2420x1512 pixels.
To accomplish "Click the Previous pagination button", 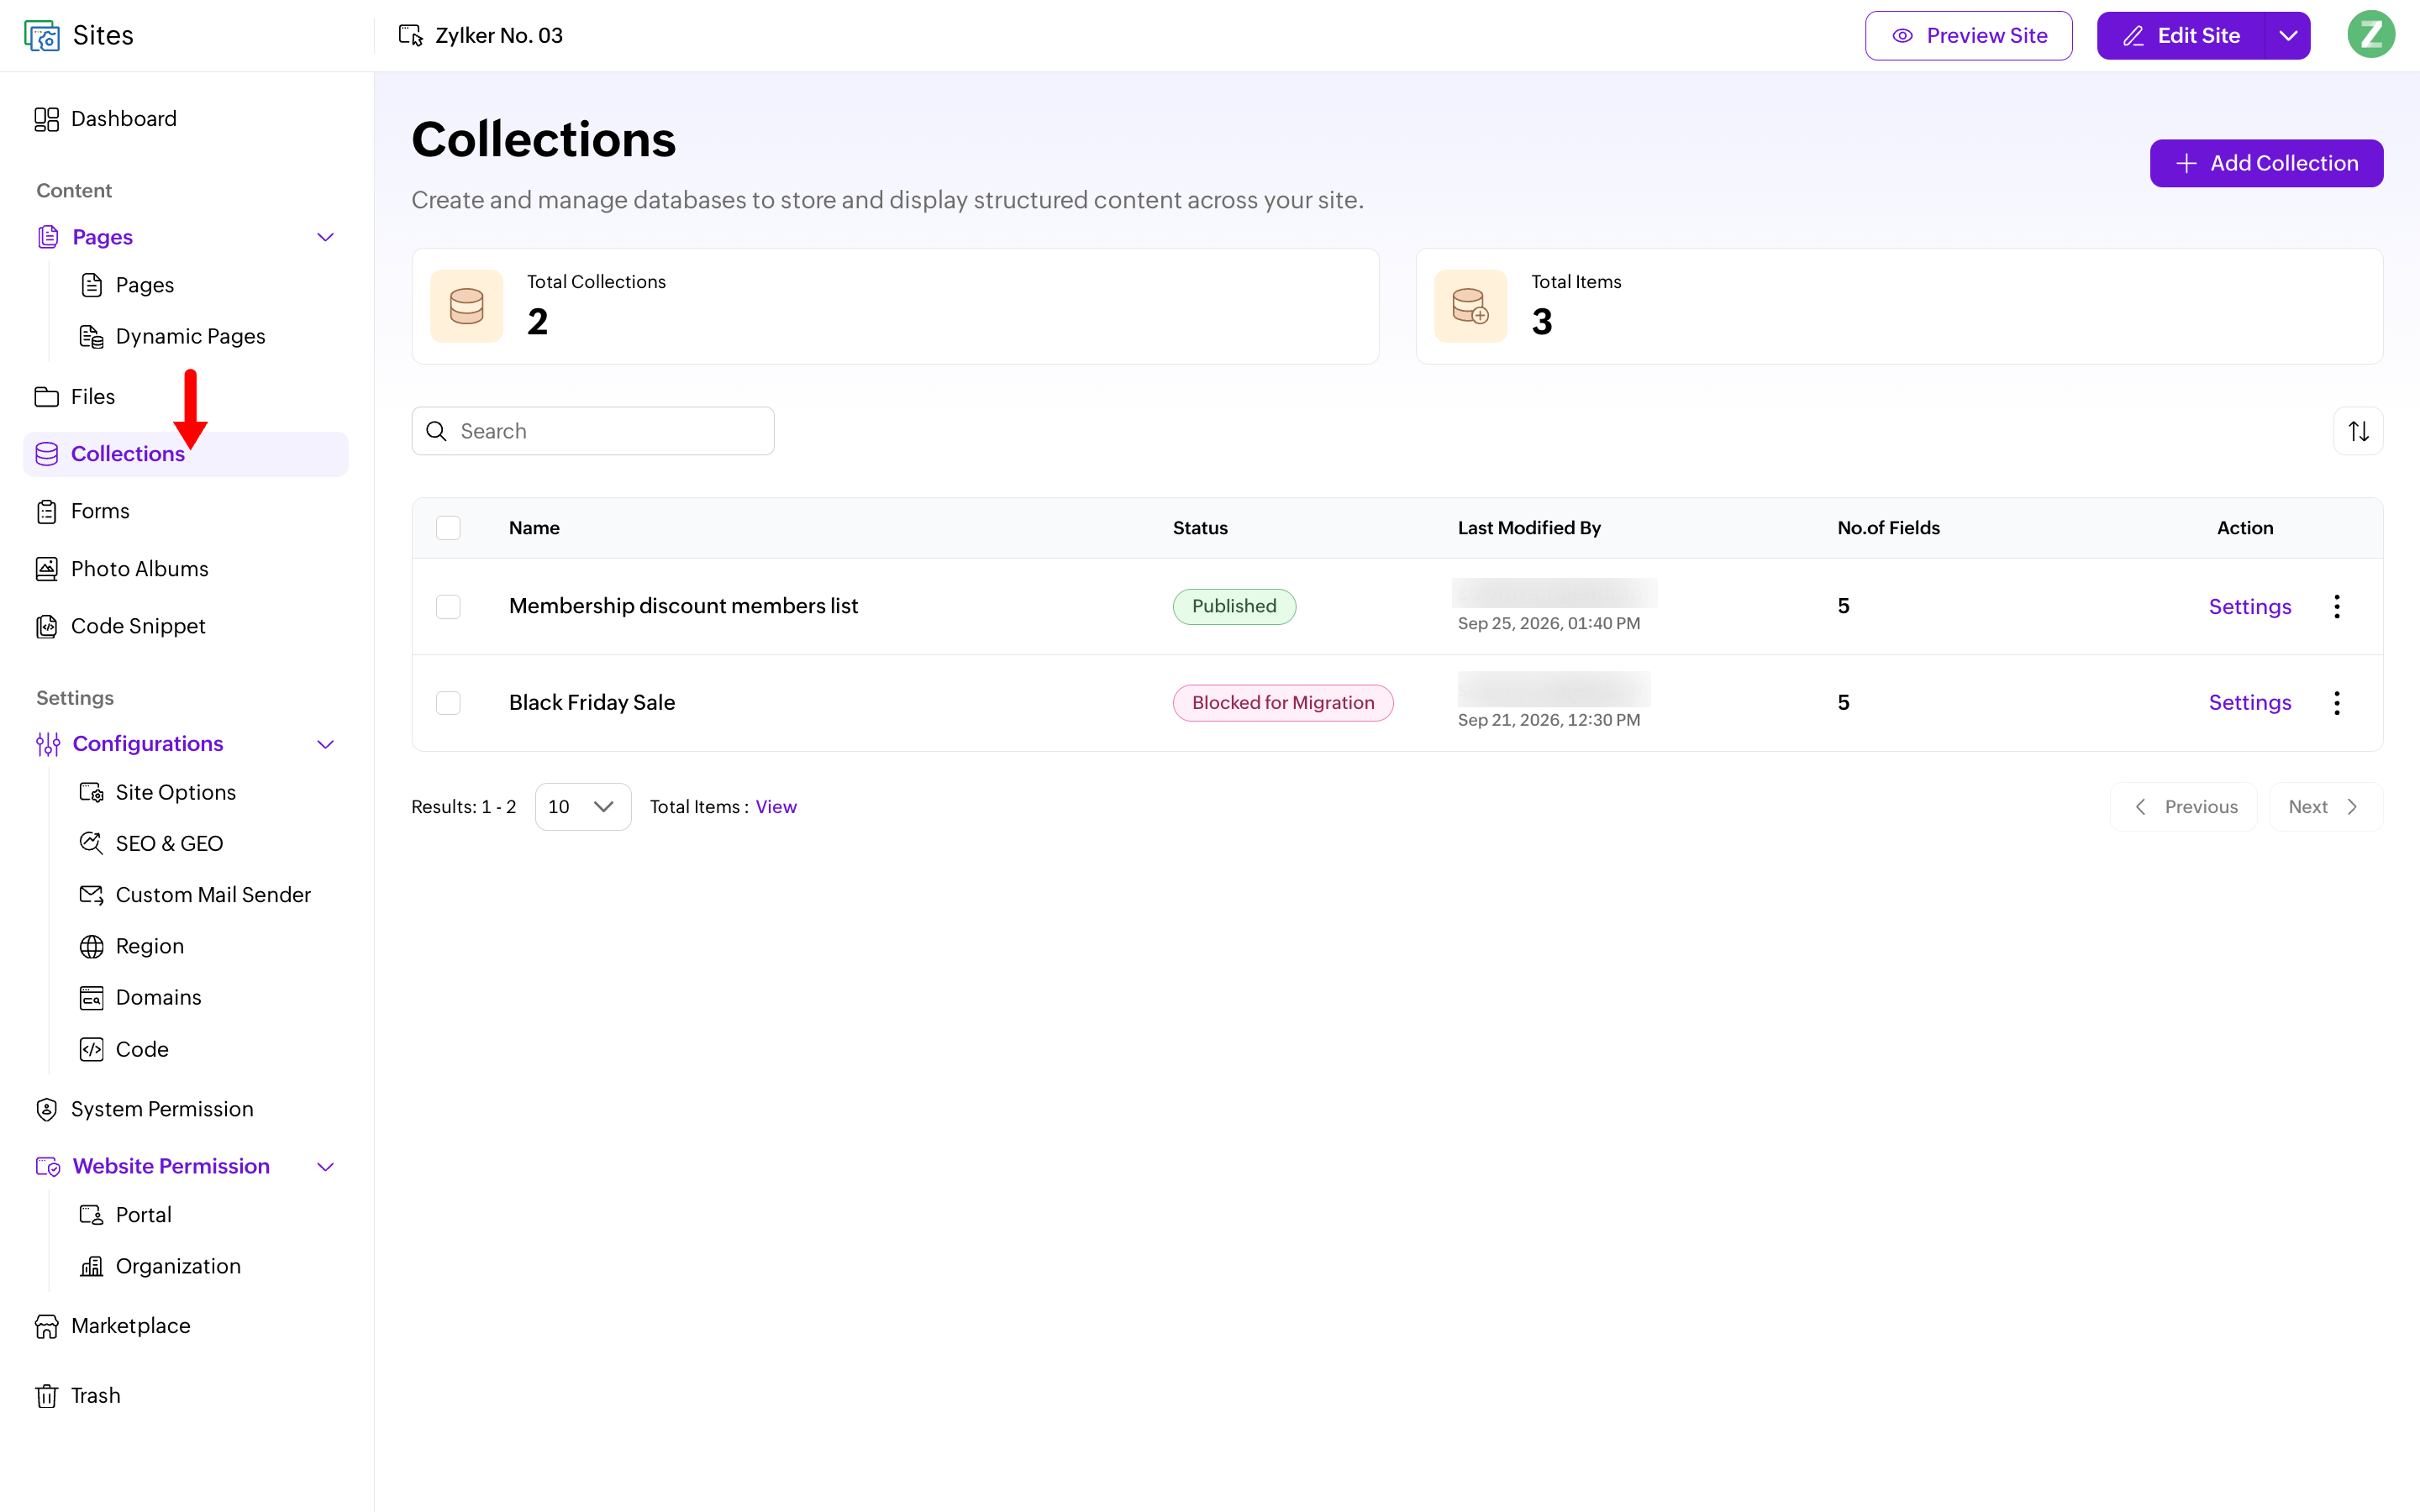I will pyautogui.click(x=2183, y=807).
